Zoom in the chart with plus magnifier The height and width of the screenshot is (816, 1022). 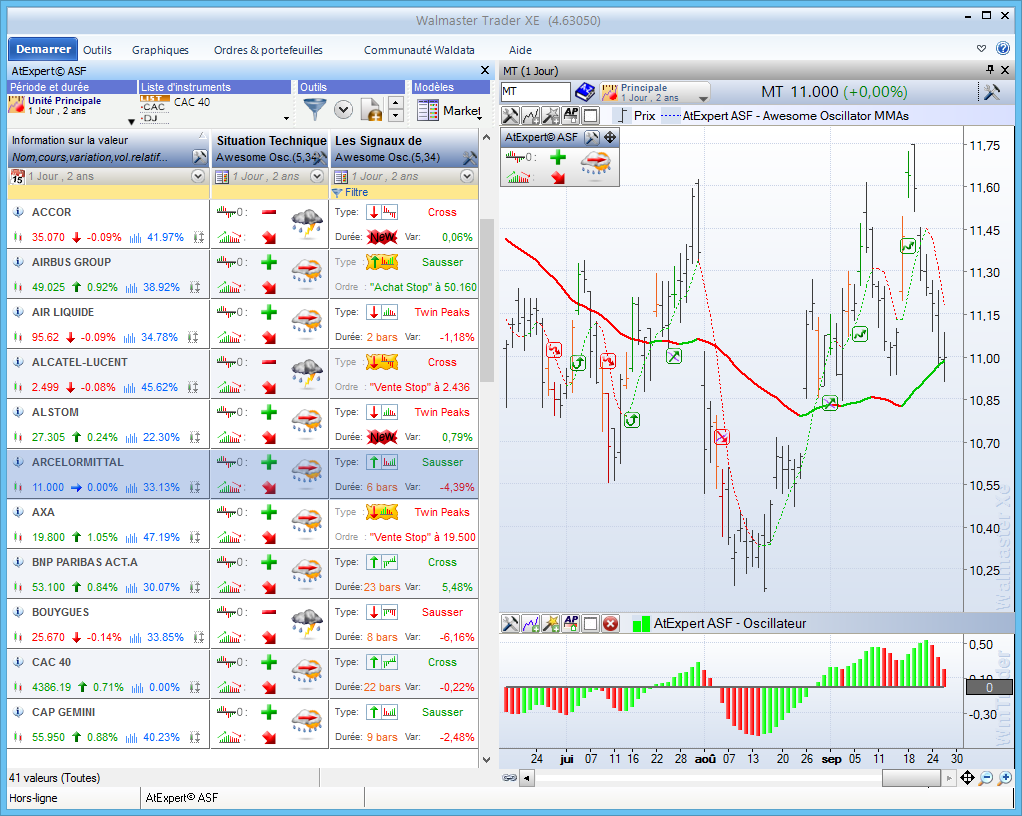click(x=1004, y=778)
